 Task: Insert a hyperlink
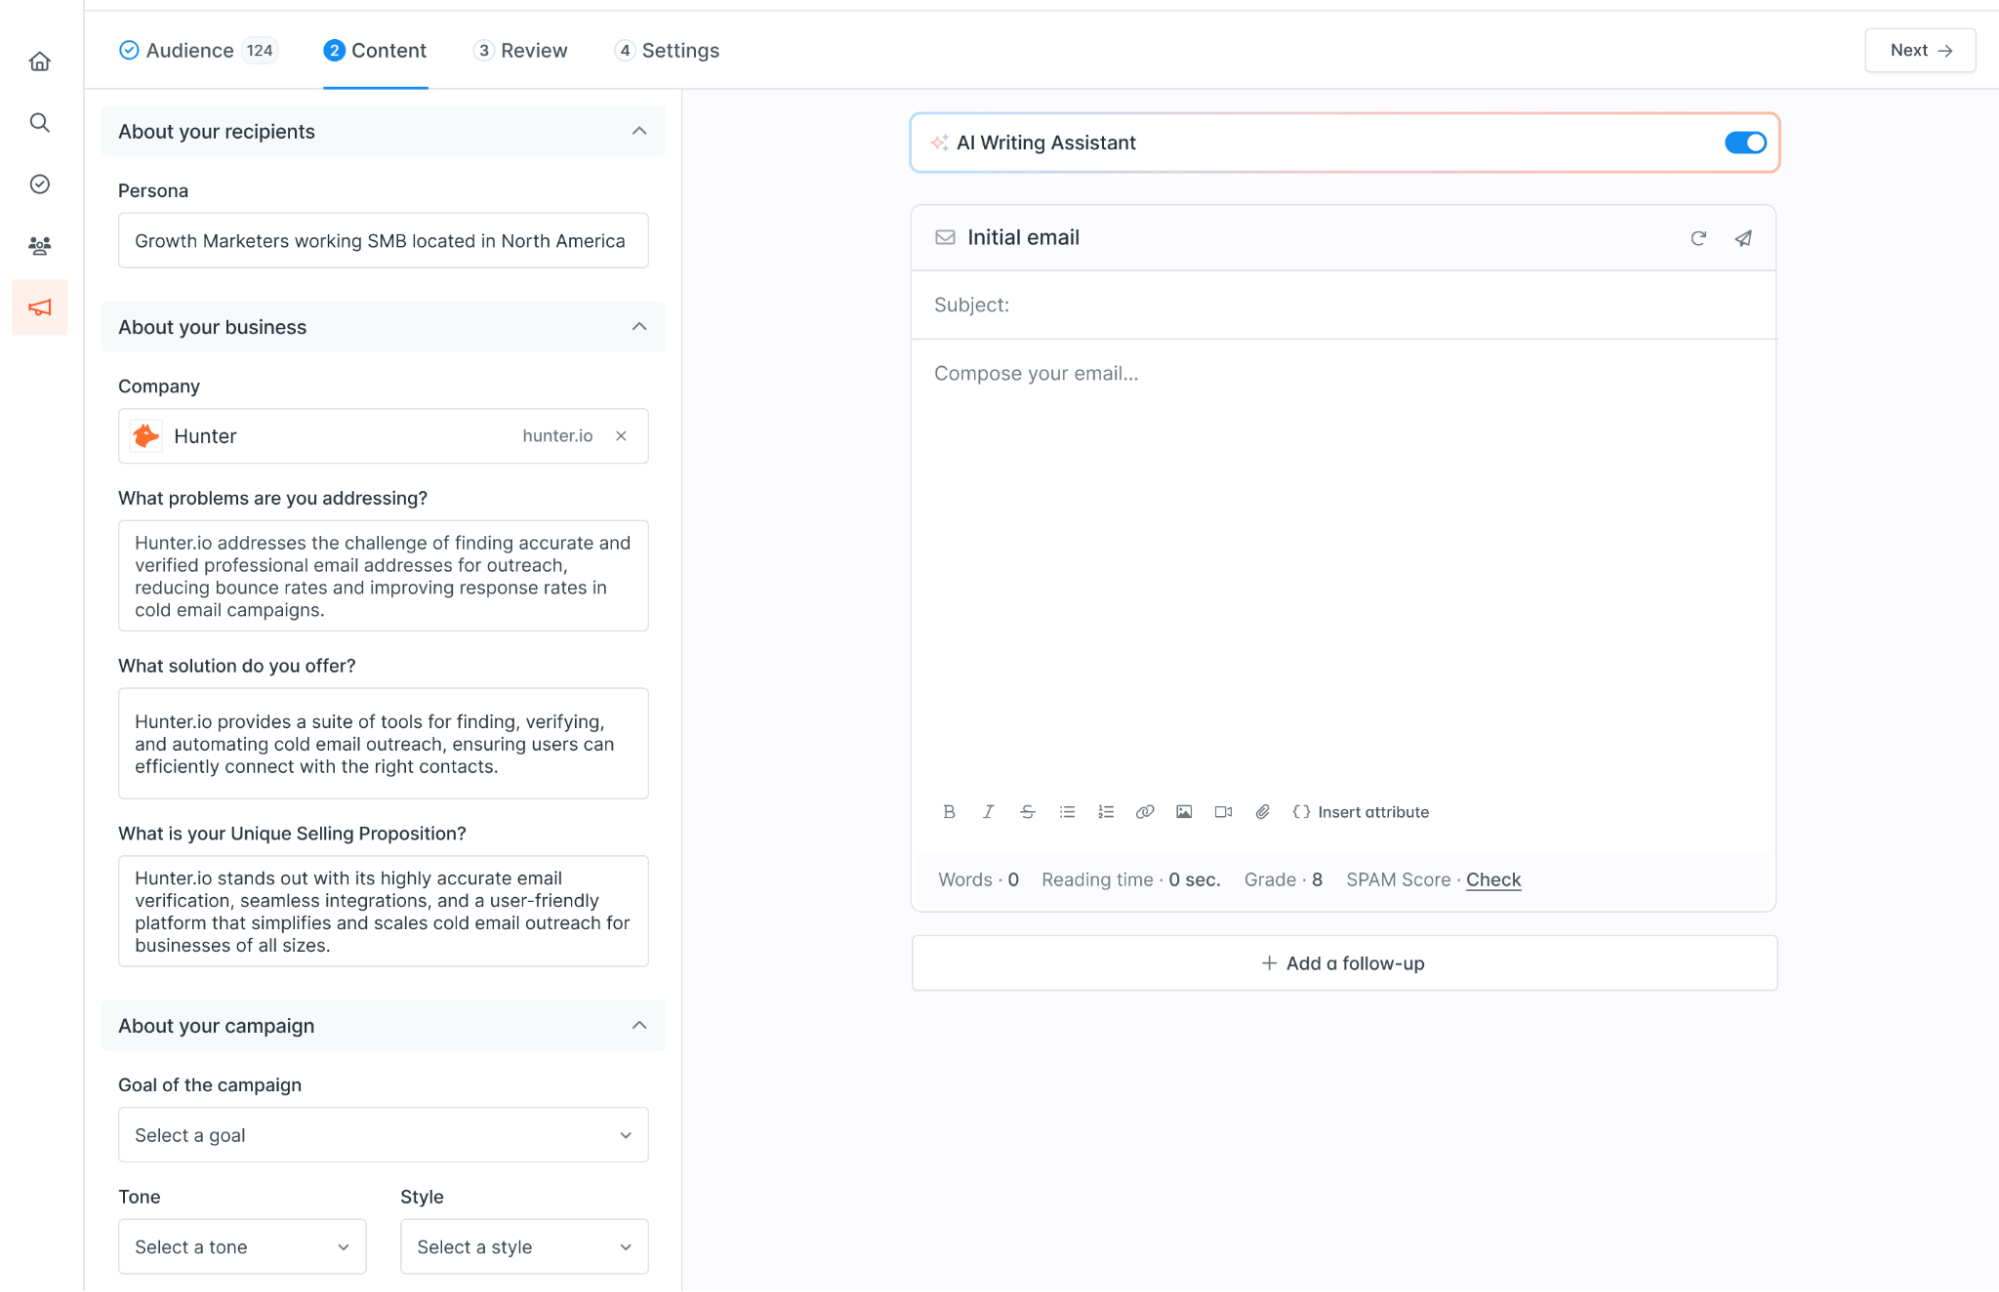pos(1145,812)
